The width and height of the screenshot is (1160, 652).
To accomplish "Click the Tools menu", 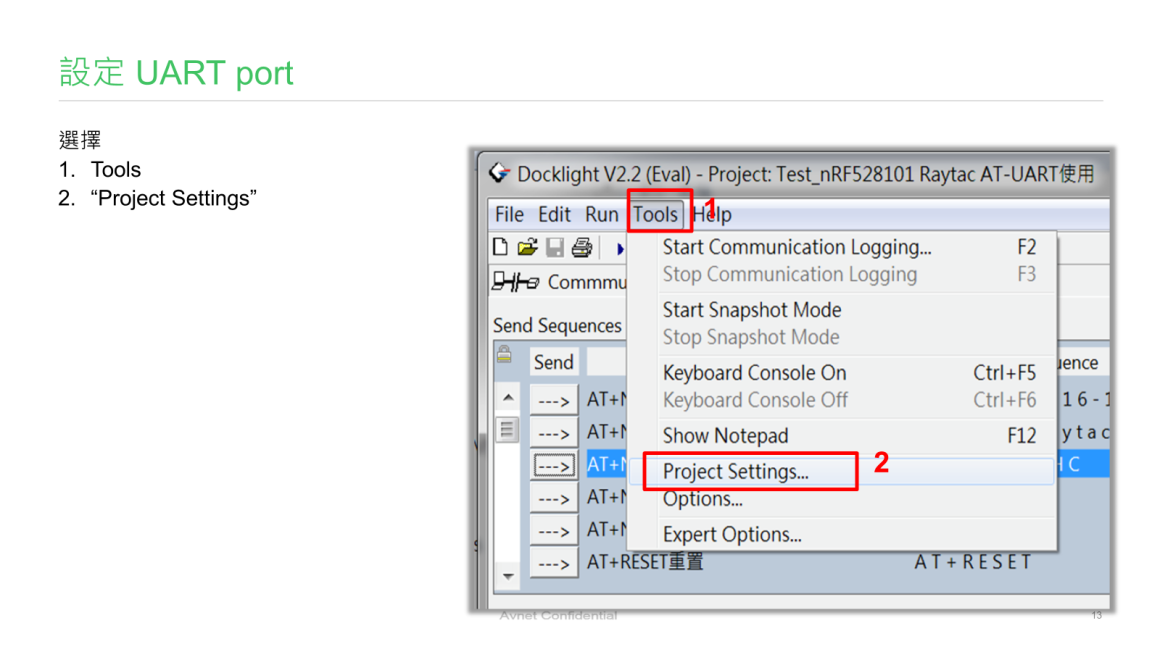I will click(655, 214).
